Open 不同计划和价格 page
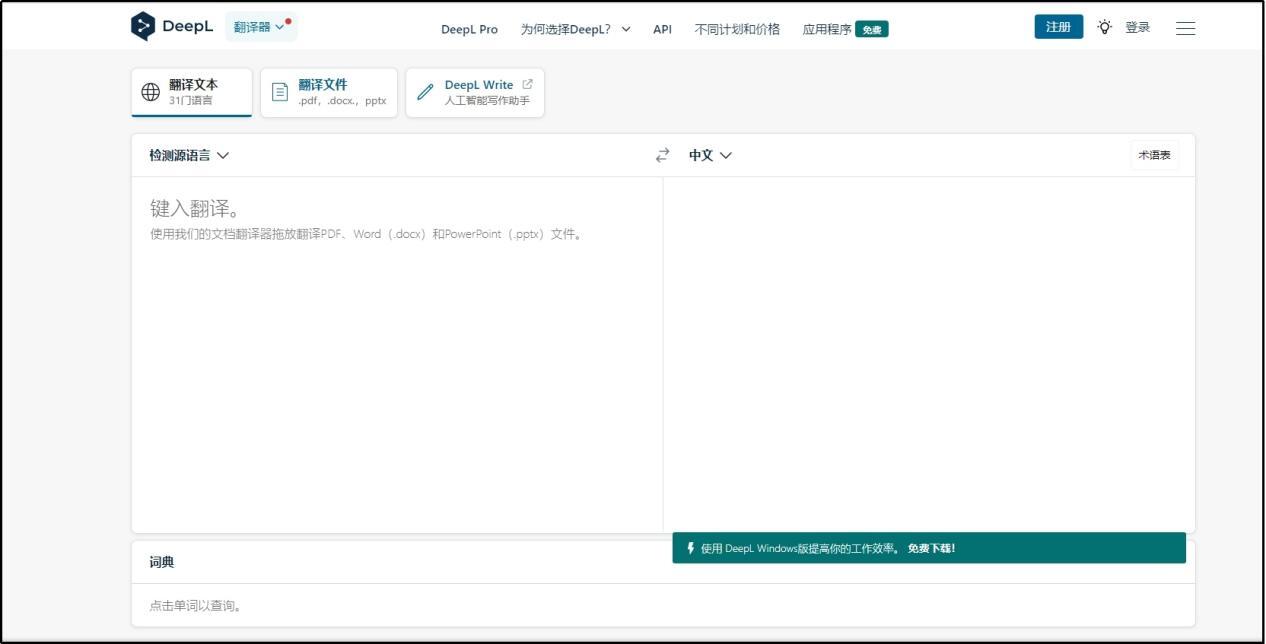Screen dimensions: 1266x644 click(x=737, y=29)
